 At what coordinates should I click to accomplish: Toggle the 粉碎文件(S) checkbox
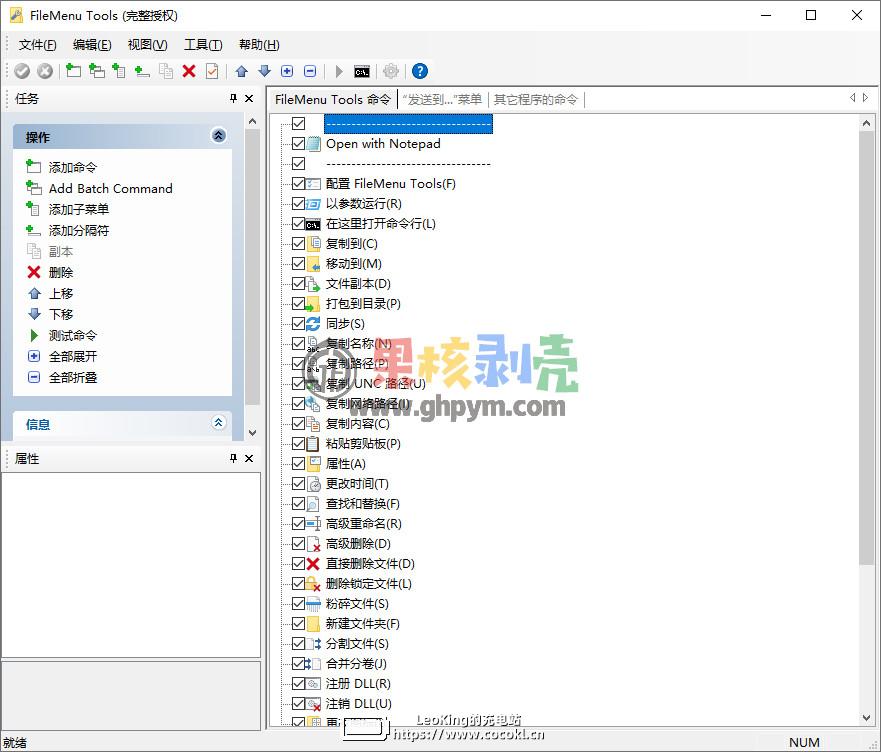coord(298,604)
